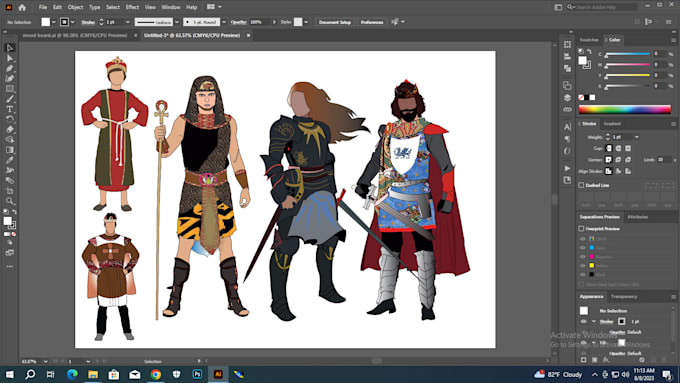Switch to the Gradient panel tab
This screenshot has width=680, height=383.
click(x=612, y=124)
